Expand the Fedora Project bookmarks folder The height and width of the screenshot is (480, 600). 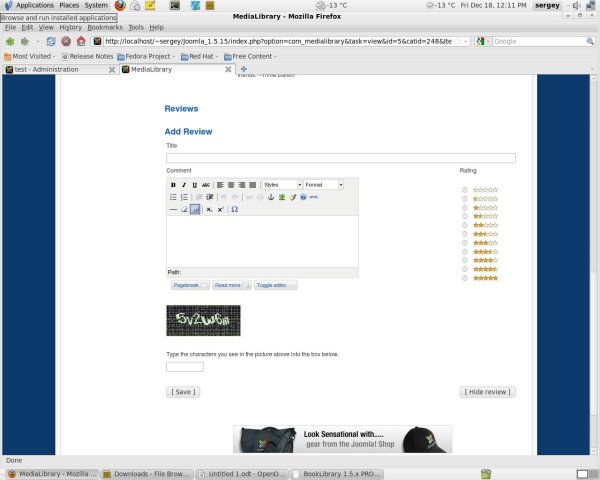coord(146,57)
